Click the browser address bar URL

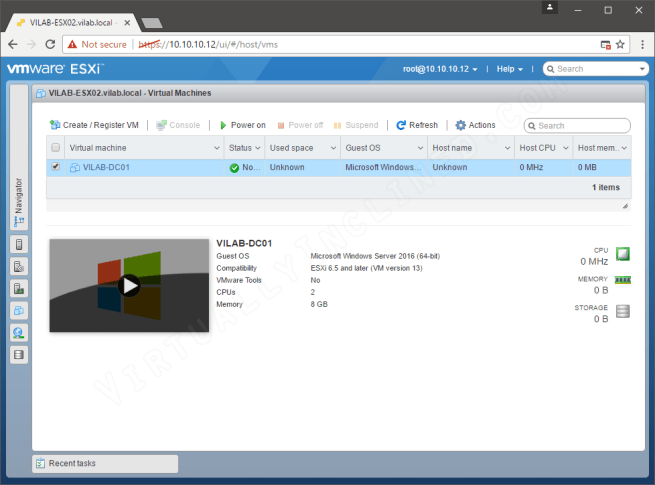pyautogui.click(x=208, y=44)
